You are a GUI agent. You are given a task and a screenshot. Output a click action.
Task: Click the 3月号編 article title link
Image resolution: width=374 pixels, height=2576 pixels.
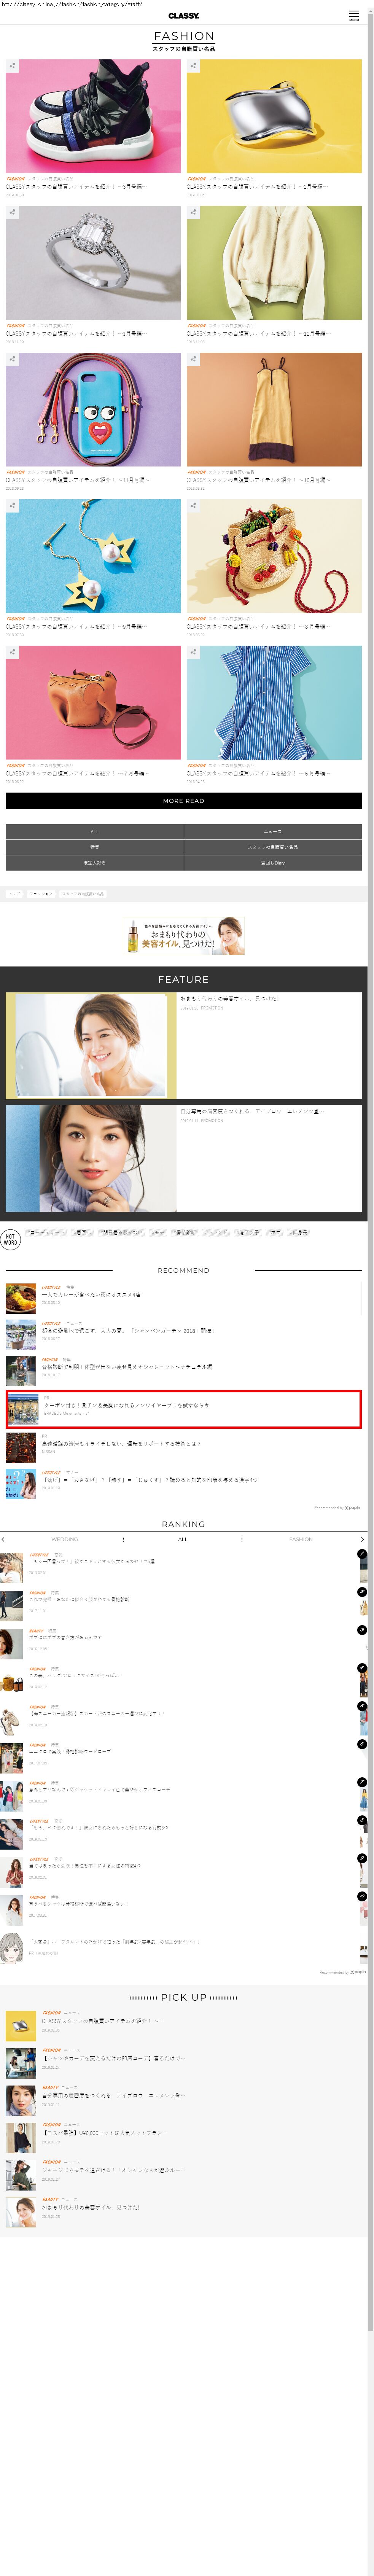[x=76, y=187]
